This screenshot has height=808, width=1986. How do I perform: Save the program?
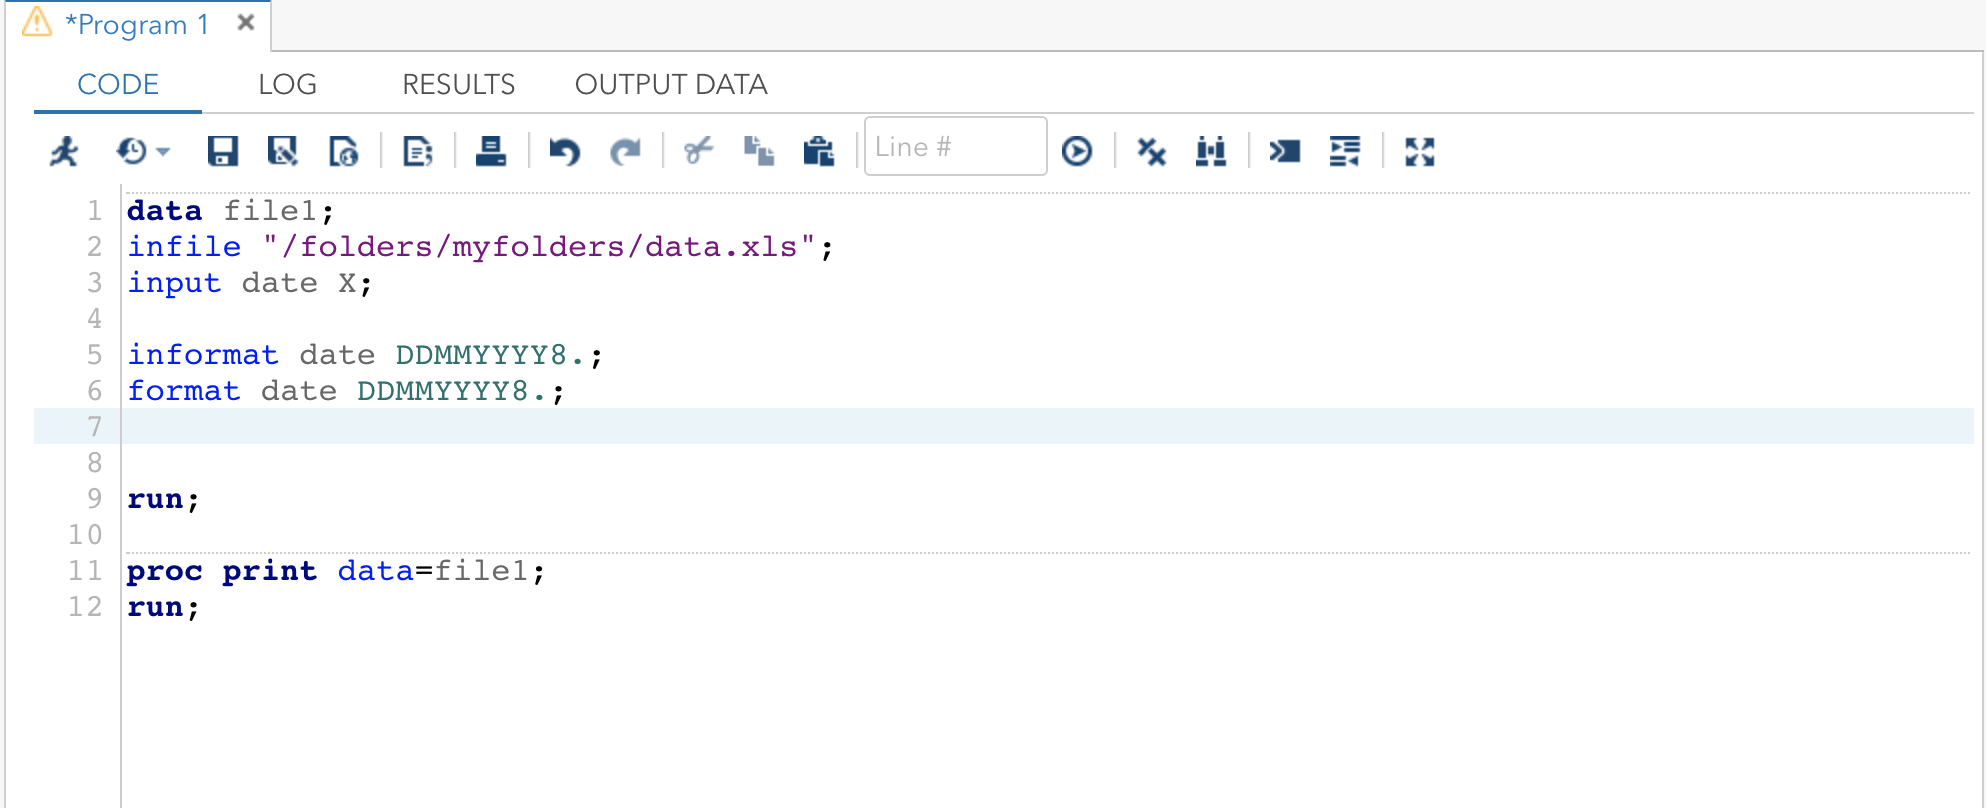[x=222, y=152]
